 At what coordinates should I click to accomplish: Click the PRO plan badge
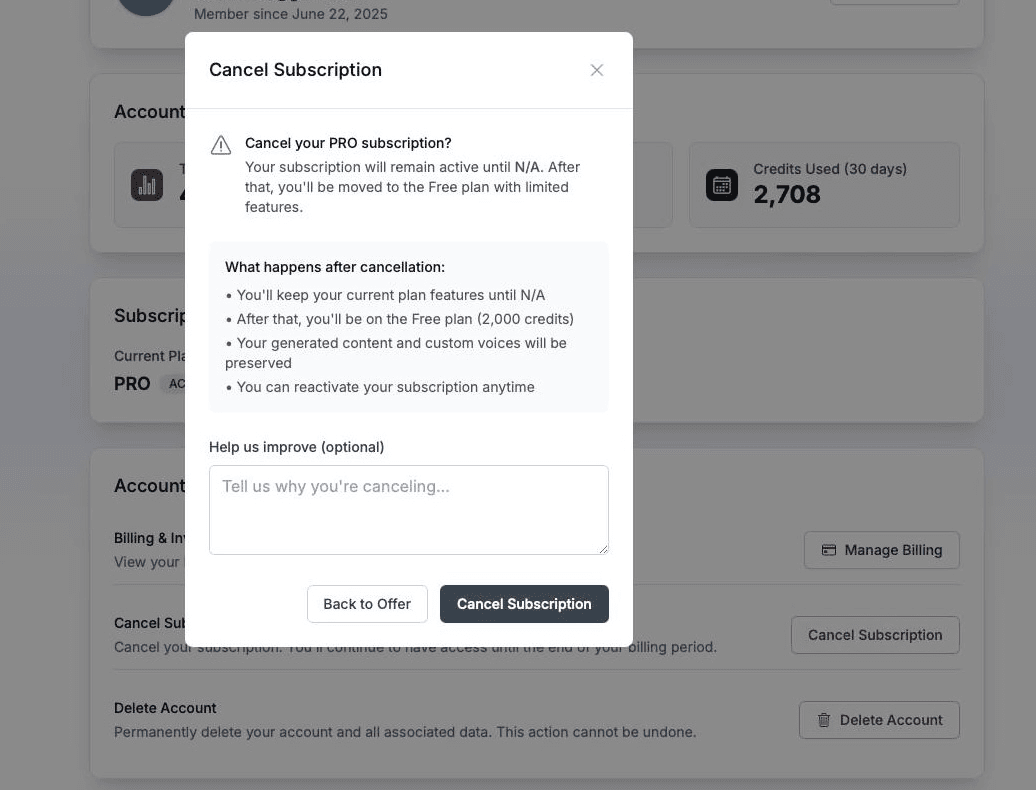(x=131, y=383)
